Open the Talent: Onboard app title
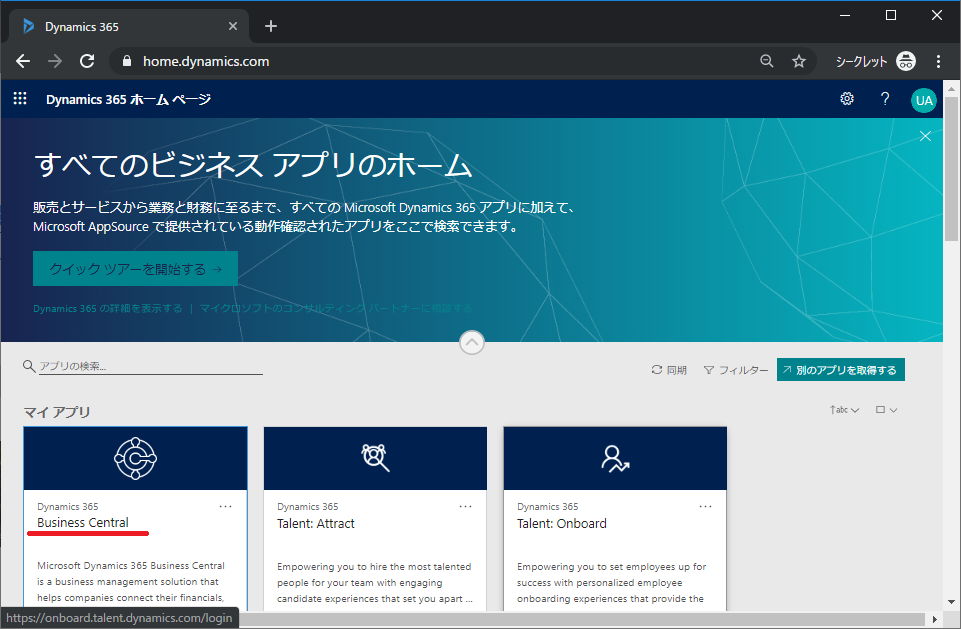 [561, 524]
